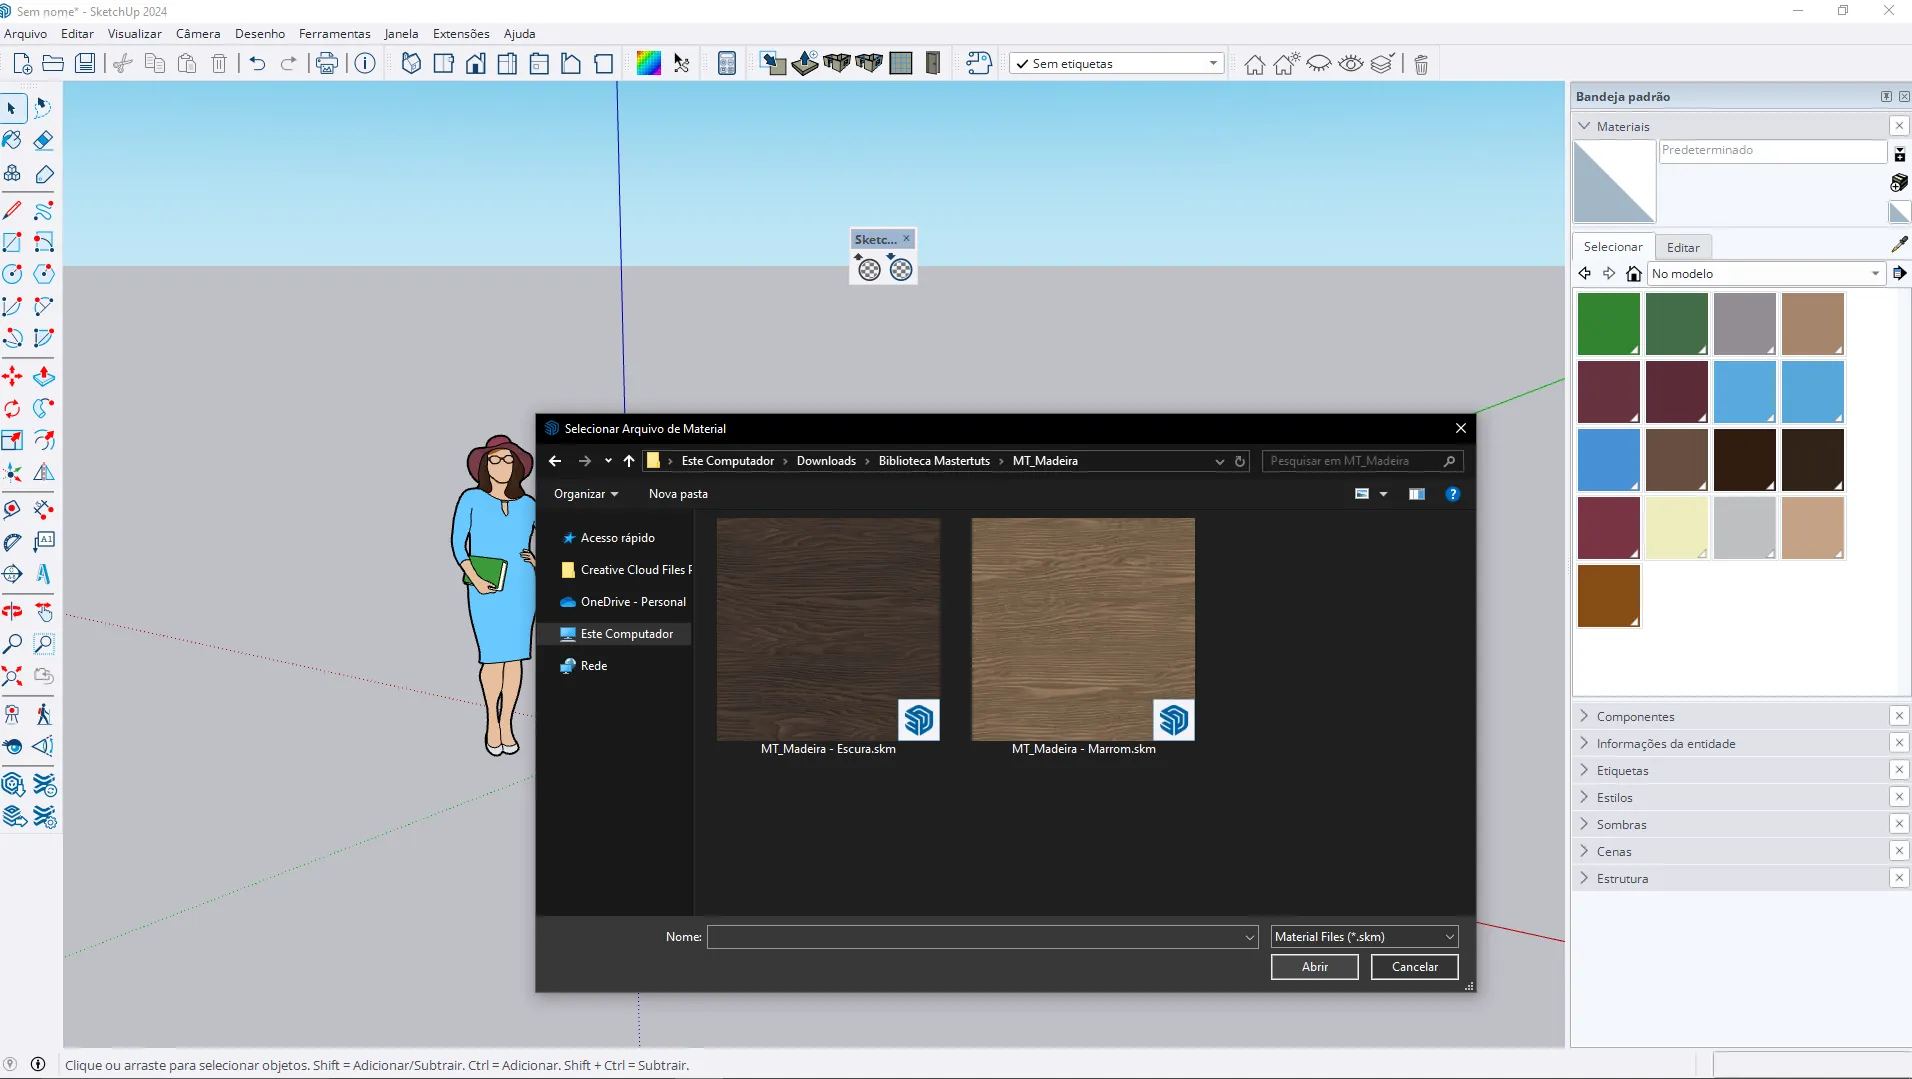Screen dimensions: 1912x1079
Task: Click the Print icon in toolbar
Action: pos(327,64)
